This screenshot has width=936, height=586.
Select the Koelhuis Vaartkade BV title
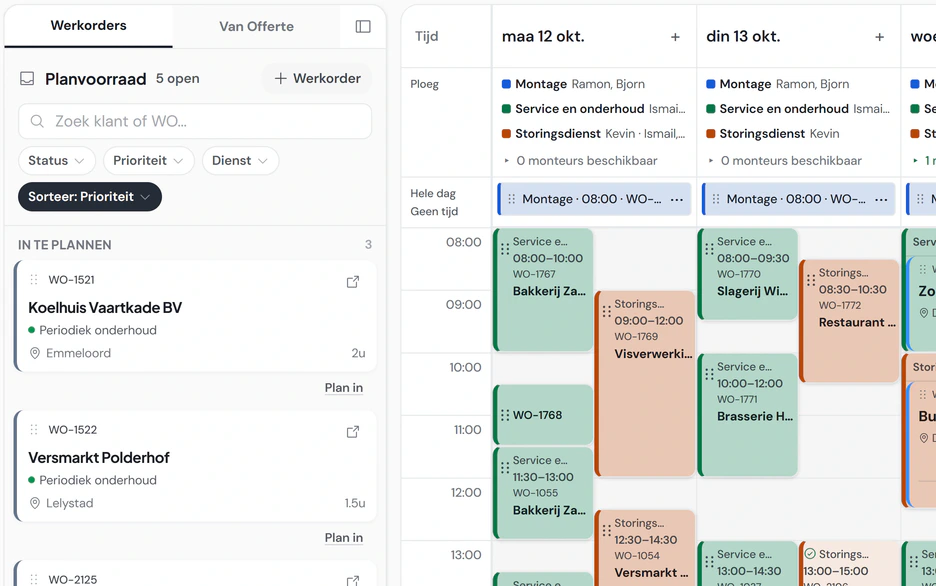click(x=105, y=308)
